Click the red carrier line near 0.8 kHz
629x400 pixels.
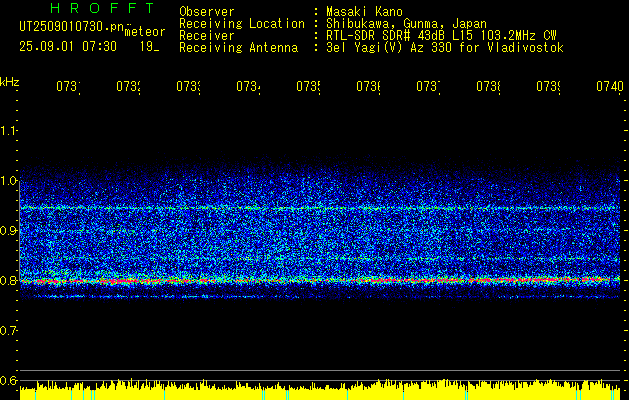click(x=319, y=280)
